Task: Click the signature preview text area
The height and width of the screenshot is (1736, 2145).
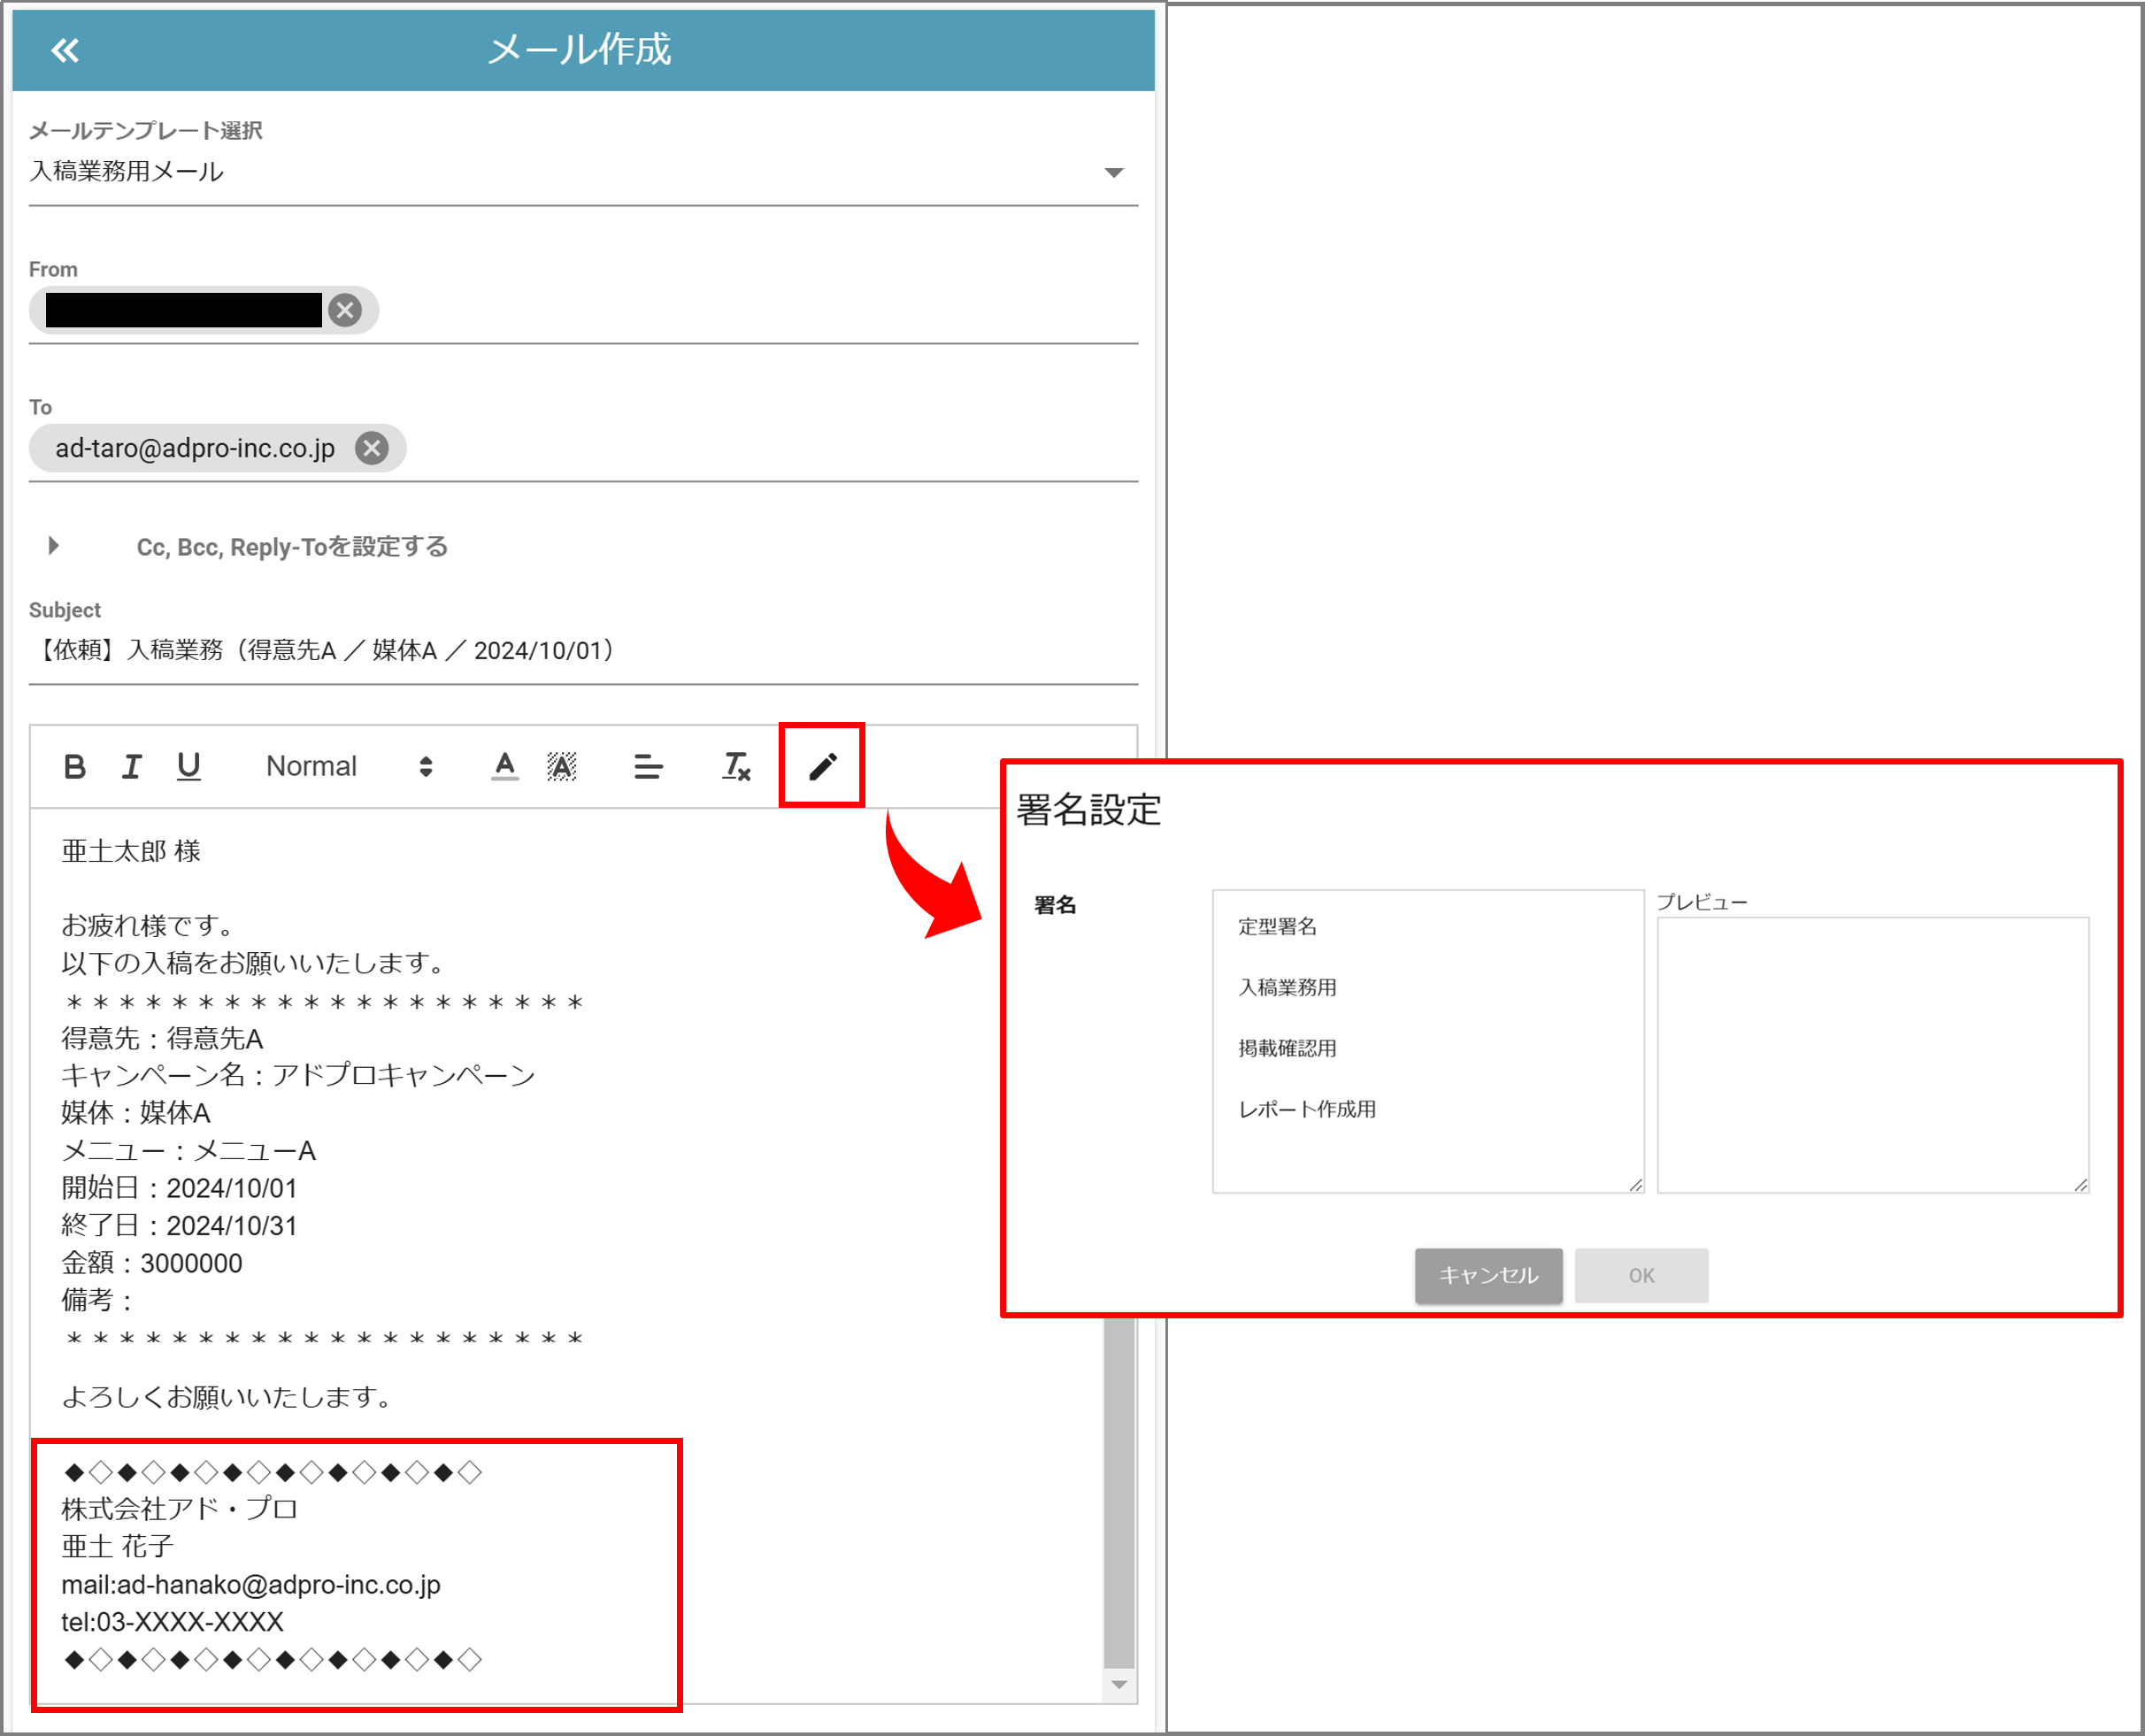Action: click(1873, 1055)
